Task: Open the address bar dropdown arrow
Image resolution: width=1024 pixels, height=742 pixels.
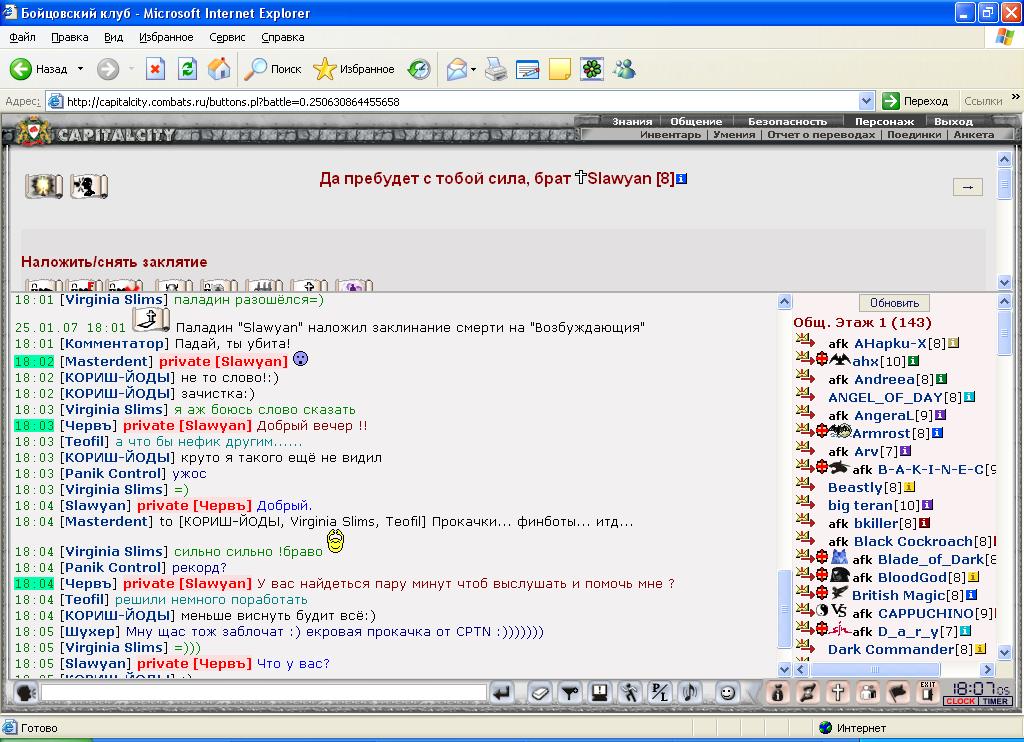Action: [867, 101]
